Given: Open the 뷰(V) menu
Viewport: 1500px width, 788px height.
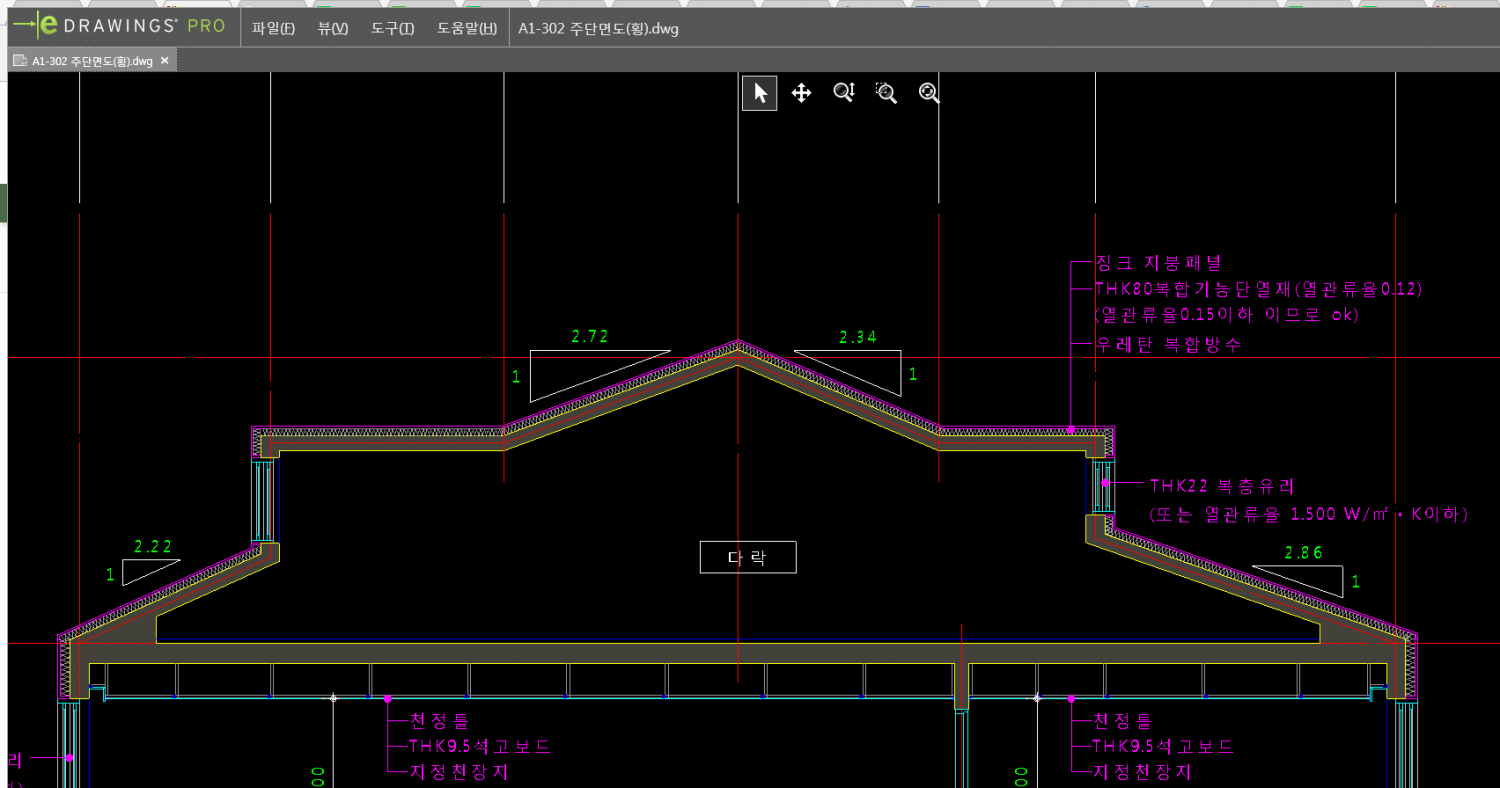Looking at the screenshot, I should [x=333, y=28].
